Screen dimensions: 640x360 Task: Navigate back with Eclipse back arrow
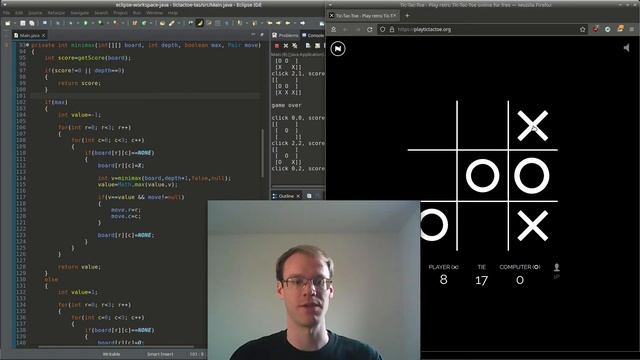click(288, 23)
